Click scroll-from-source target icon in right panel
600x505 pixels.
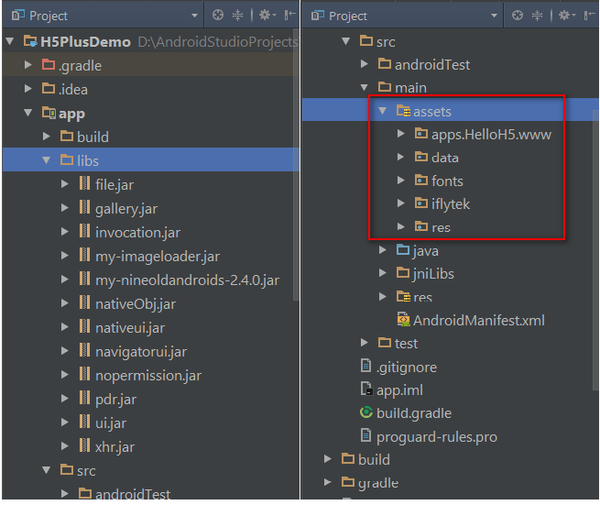click(517, 15)
